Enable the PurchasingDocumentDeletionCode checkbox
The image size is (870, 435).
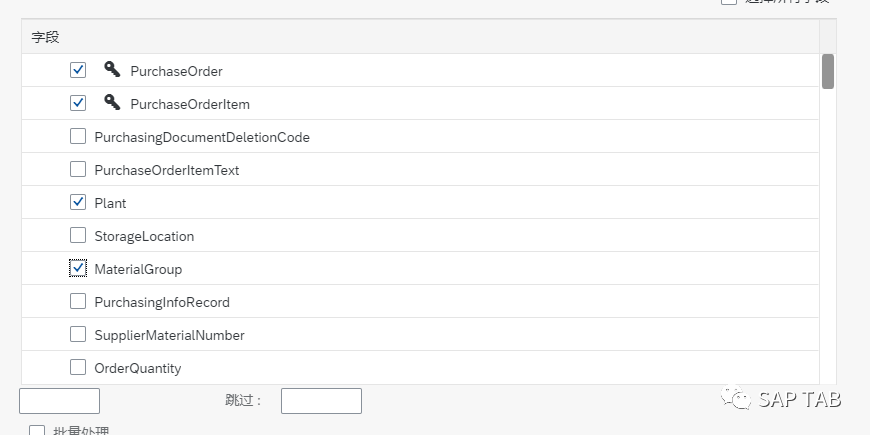(x=78, y=136)
